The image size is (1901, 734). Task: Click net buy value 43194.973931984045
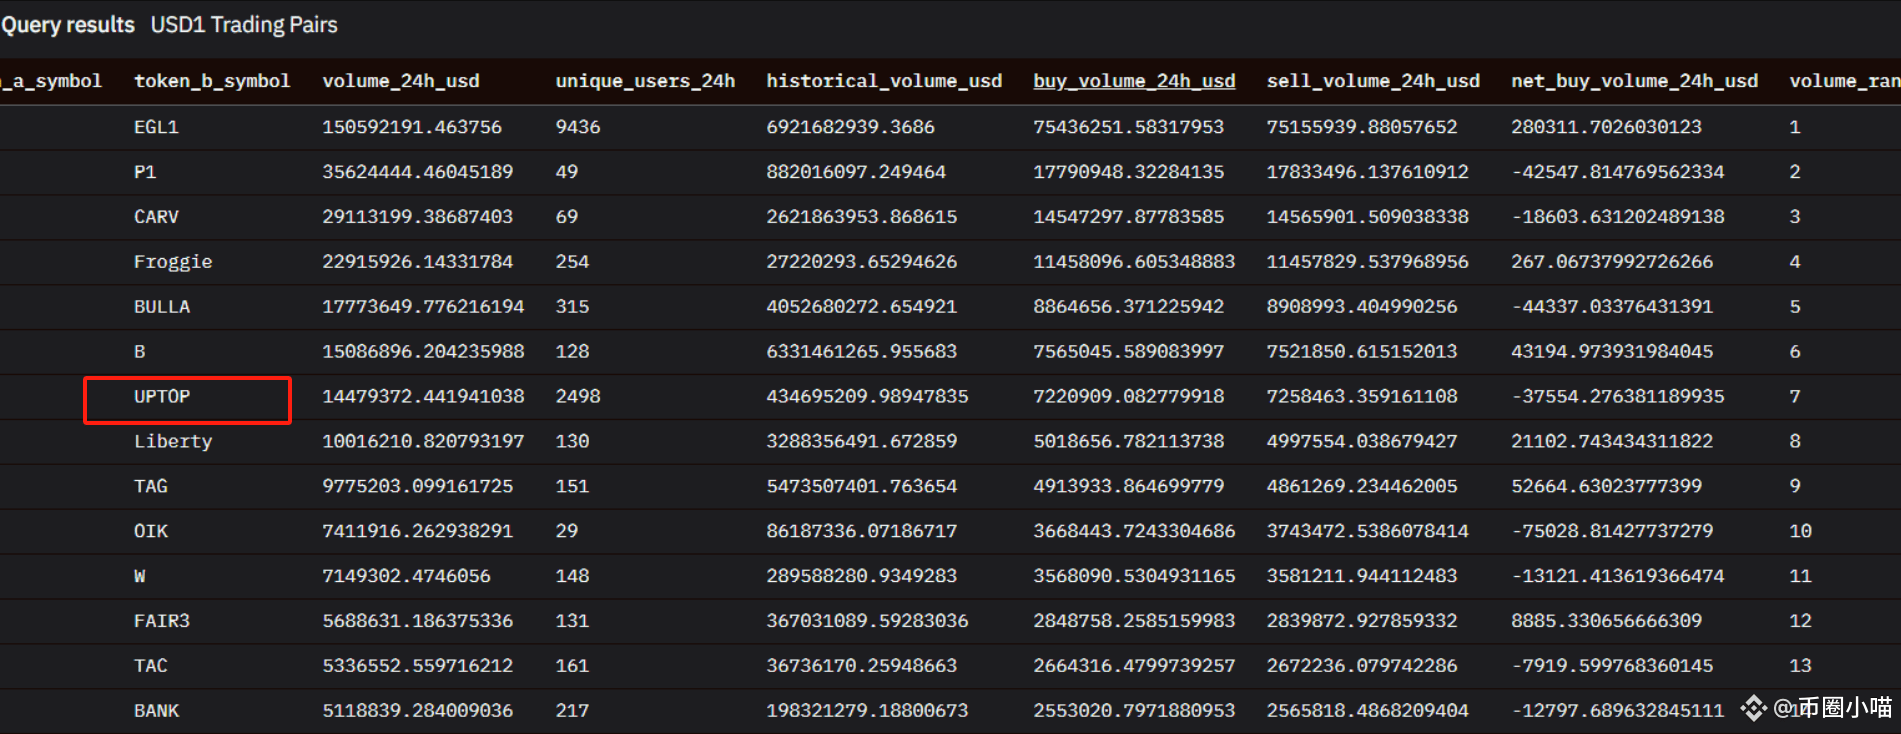click(x=1612, y=352)
